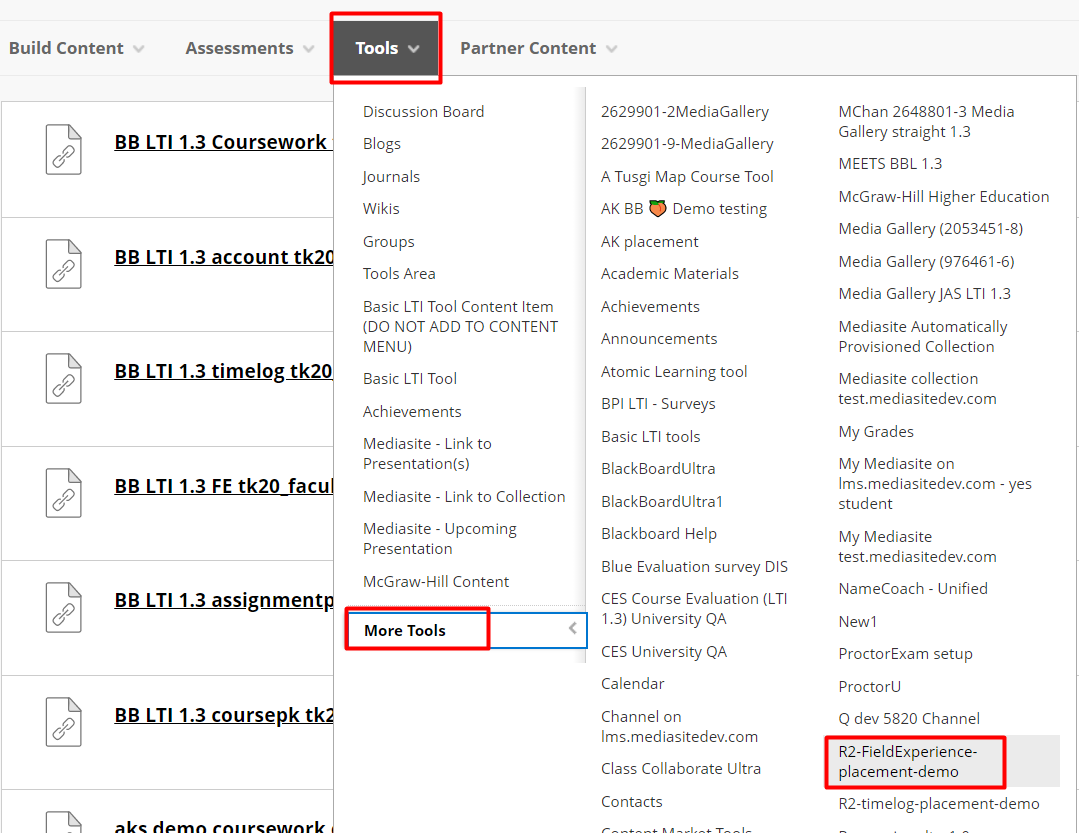Select Blue Evaluation survey DIS
This screenshot has width=1079, height=833.
point(694,567)
